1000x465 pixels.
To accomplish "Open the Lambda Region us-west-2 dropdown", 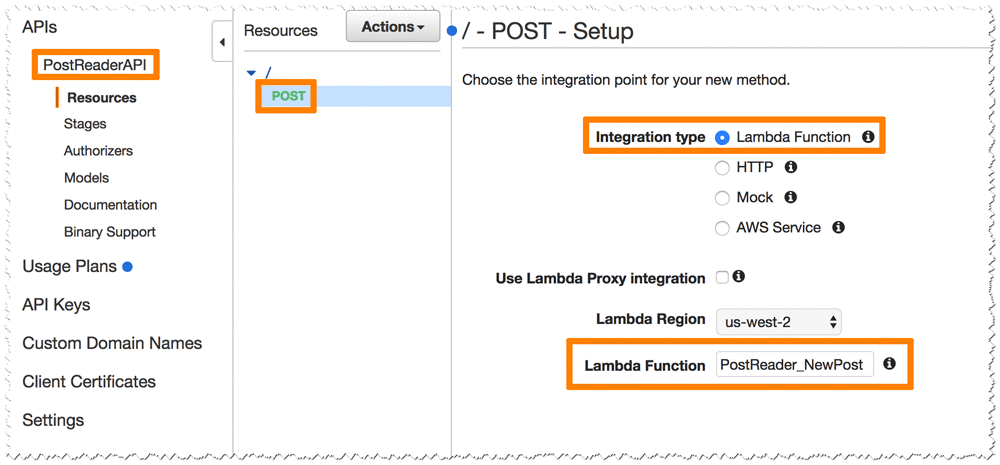I will (778, 322).
